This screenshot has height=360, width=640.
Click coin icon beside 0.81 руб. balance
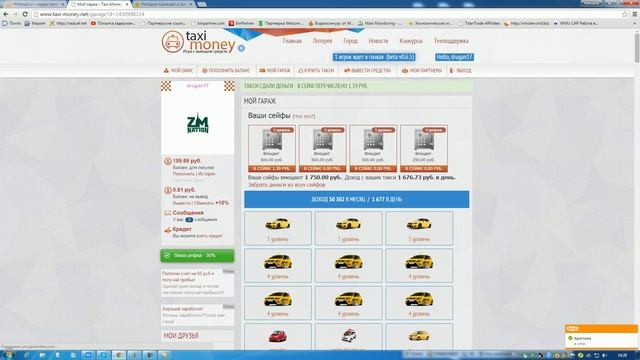167,190
